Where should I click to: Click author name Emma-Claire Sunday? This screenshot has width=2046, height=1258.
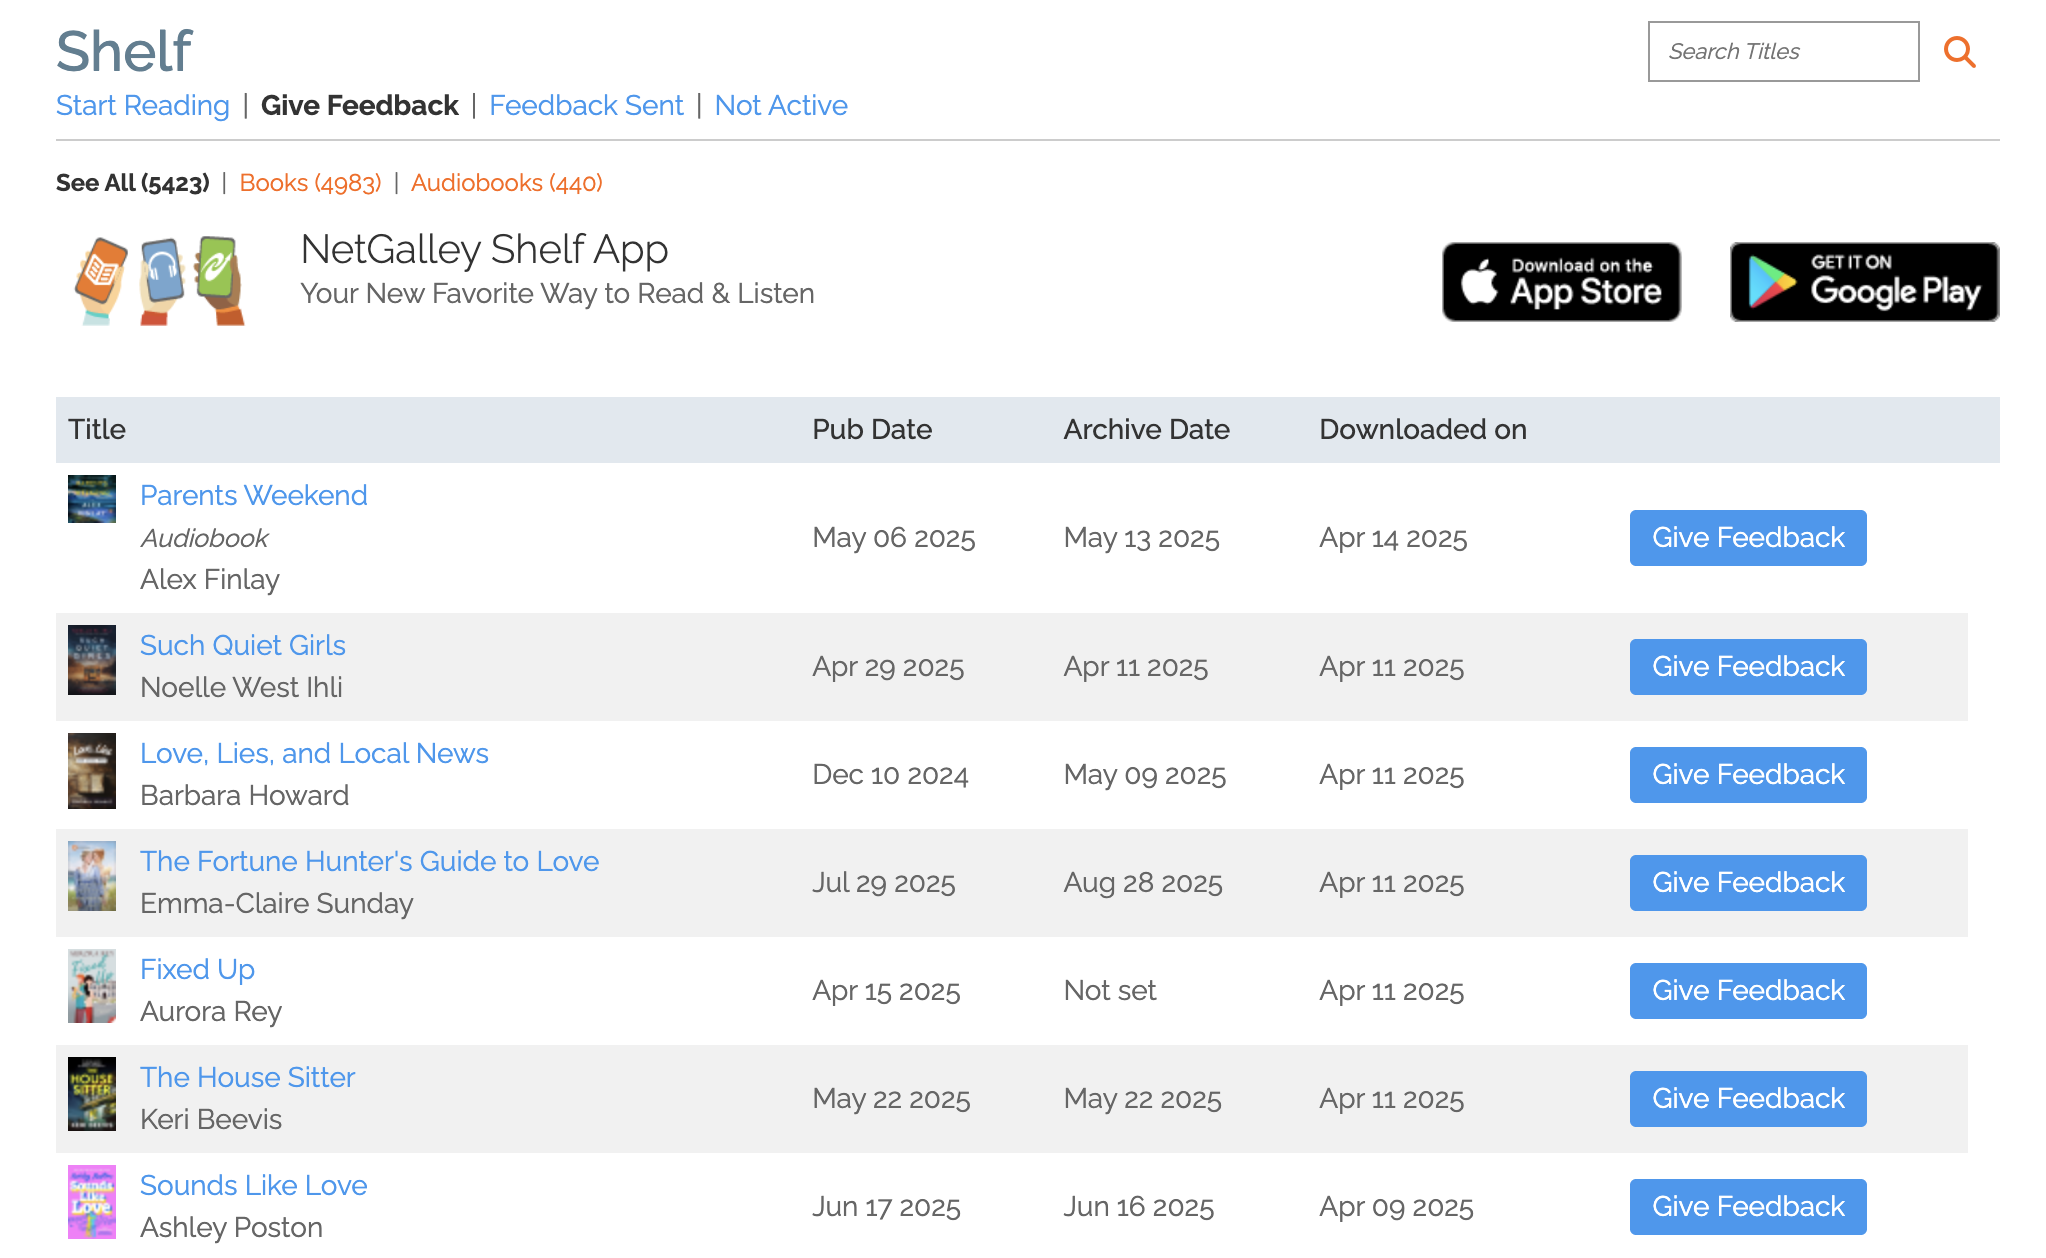click(x=277, y=903)
